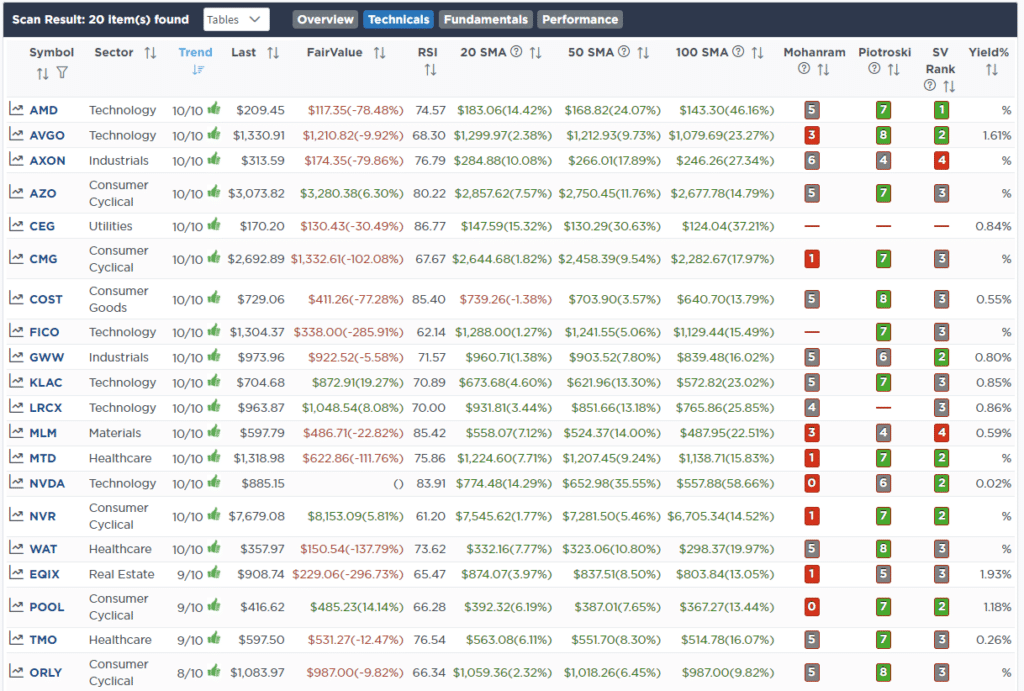Open the AMD symbol link

(x=44, y=110)
